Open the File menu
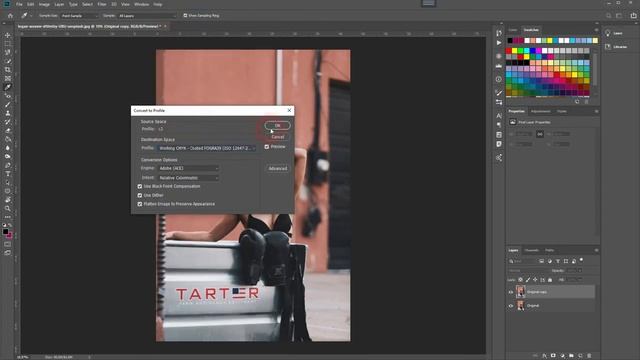Viewport: 640px width, 360px height. tap(19, 4)
